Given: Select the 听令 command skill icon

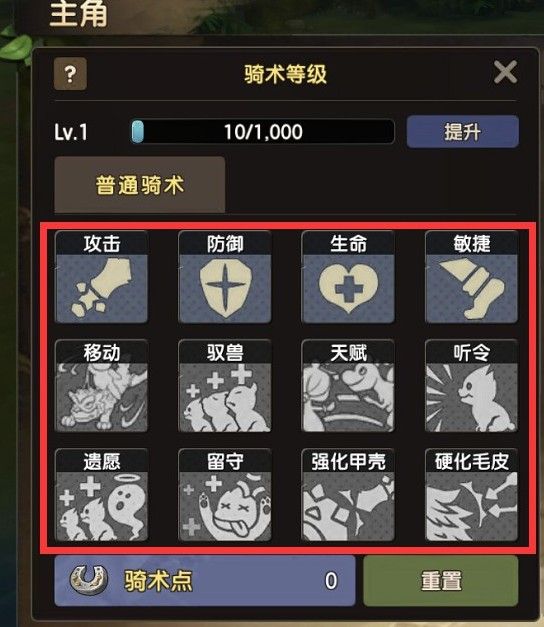Looking at the screenshot, I should (x=472, y=386).
